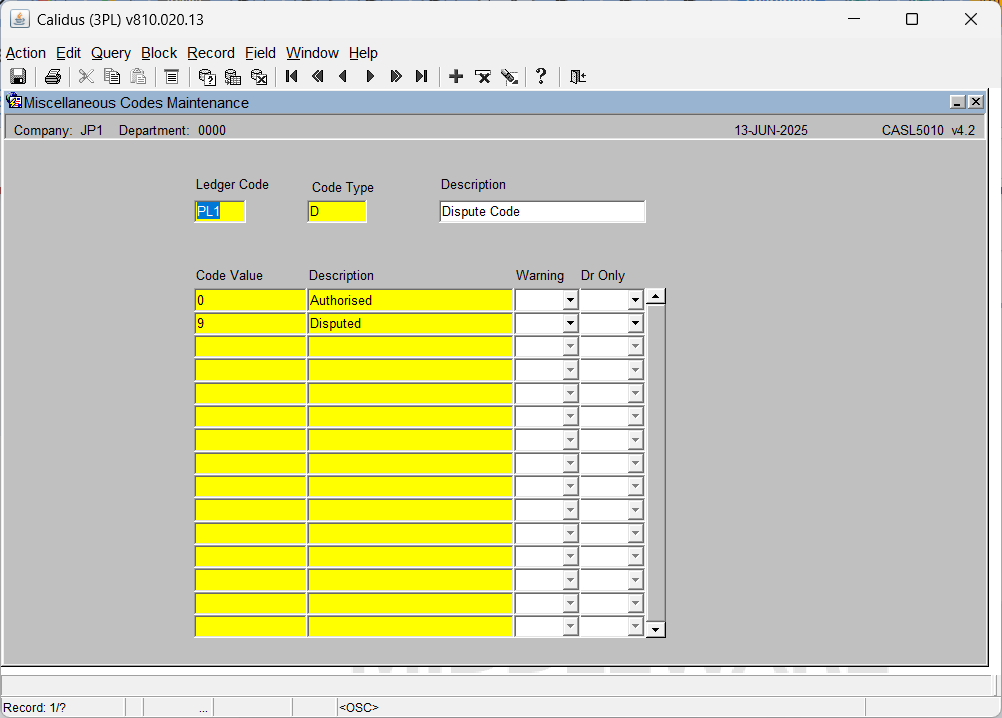Click the Clear Record eraser icon

click(509, 77)
